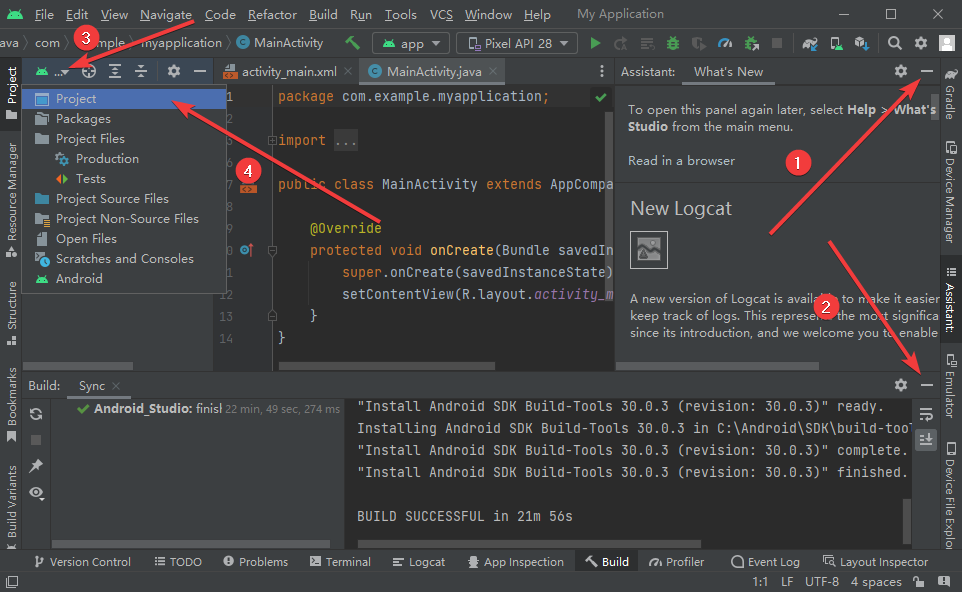This screenshot has height=592, width=962.
Task: Start debugging with the green bug icon
Action: (x=673, y=43)
